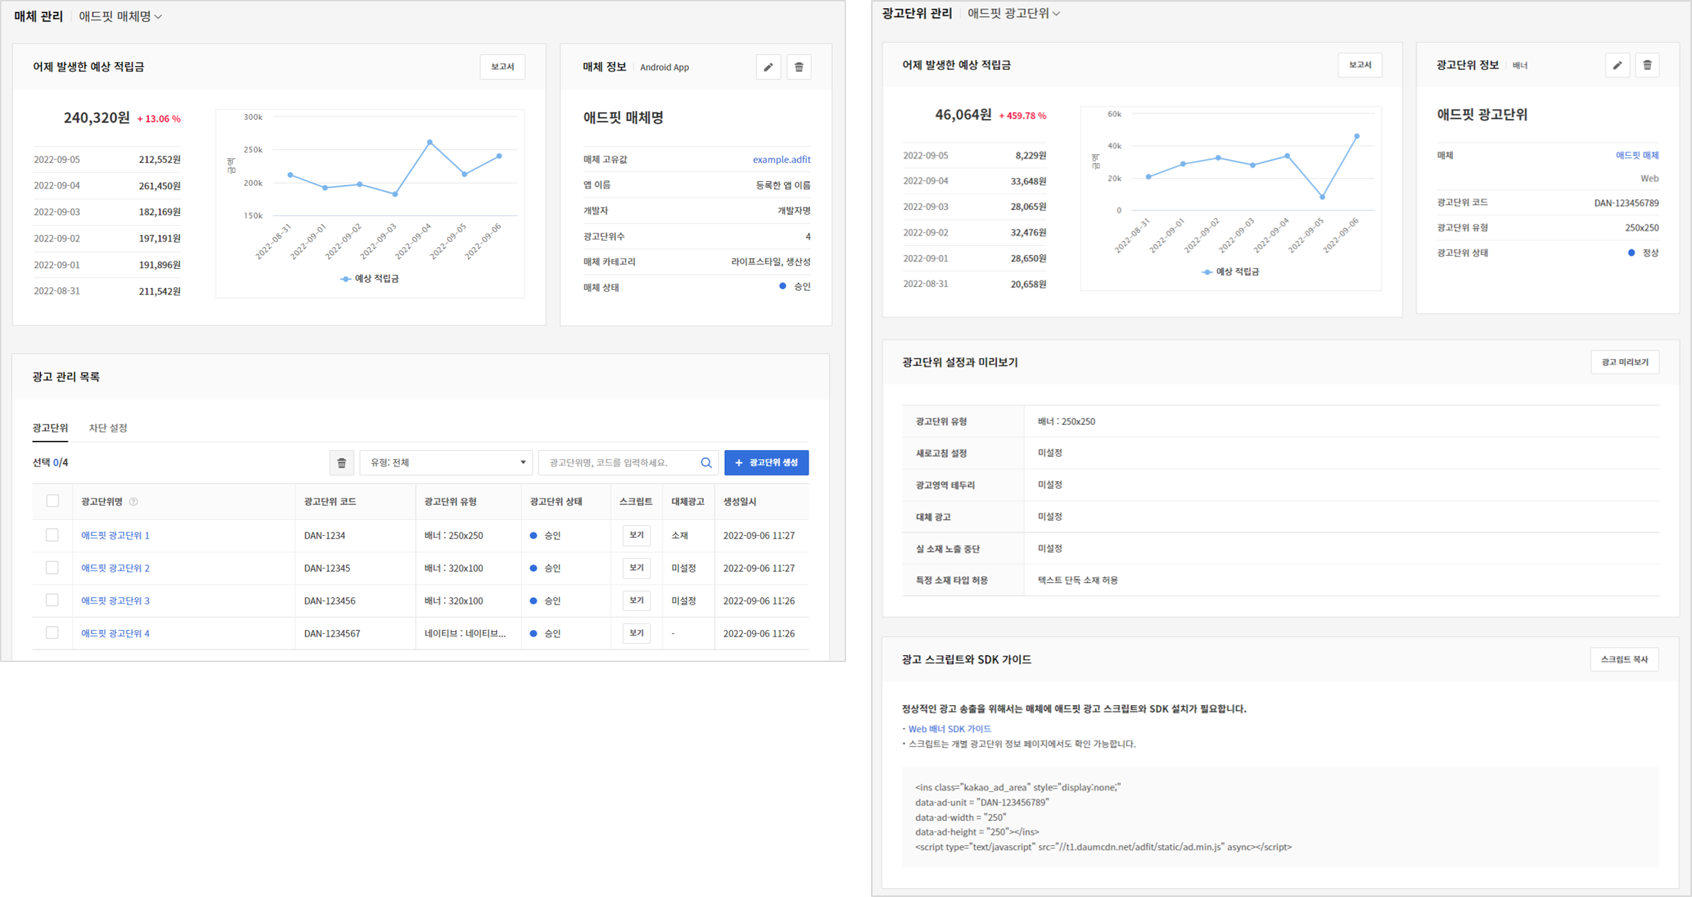Click 보고서 button in 매체 관리 panel

pyautogui.click(x=502, y=67)
